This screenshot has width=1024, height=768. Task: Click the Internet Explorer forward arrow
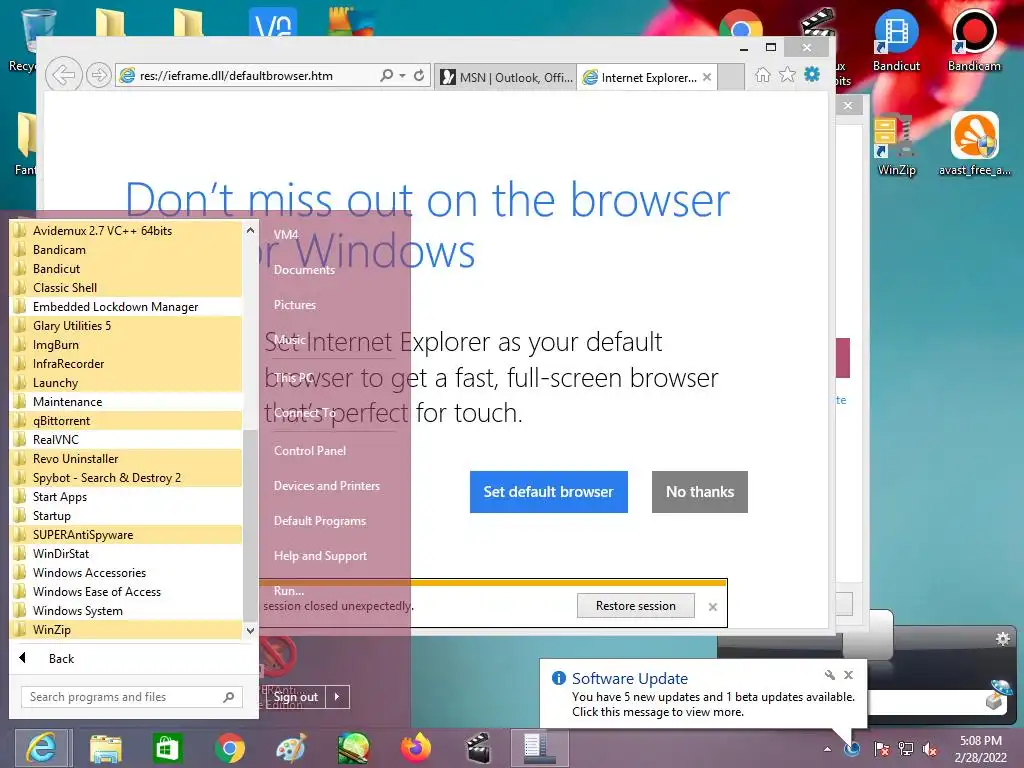pos(99,76)
